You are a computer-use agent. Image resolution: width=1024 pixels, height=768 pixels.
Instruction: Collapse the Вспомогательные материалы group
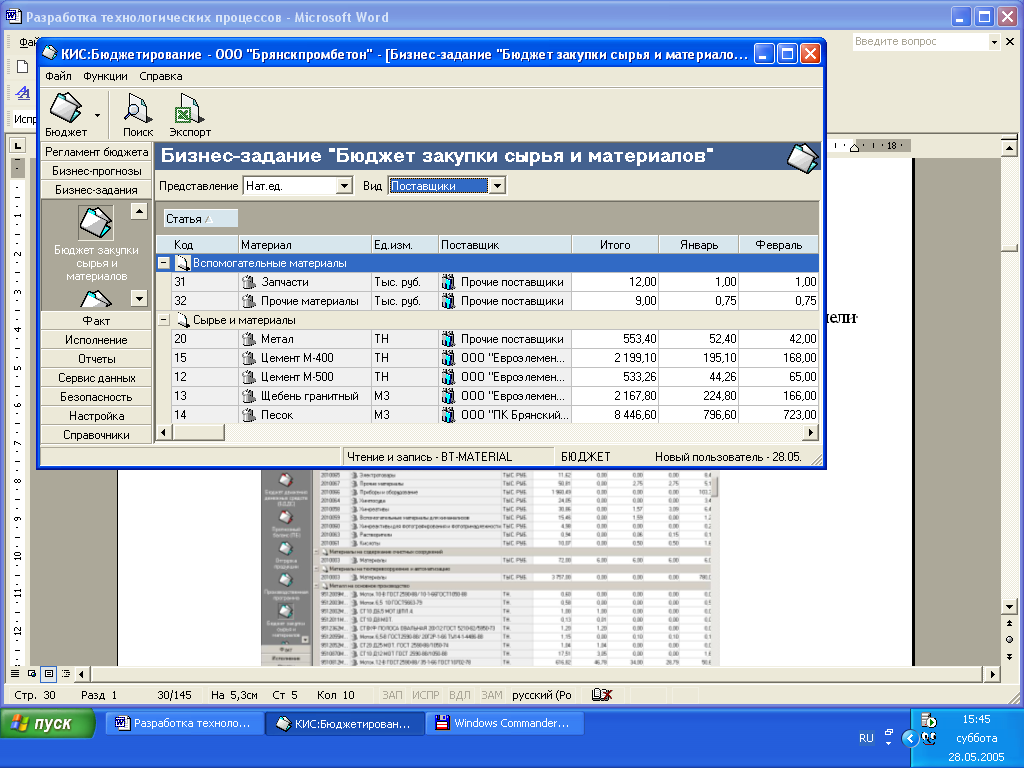[x=164, y=263]
